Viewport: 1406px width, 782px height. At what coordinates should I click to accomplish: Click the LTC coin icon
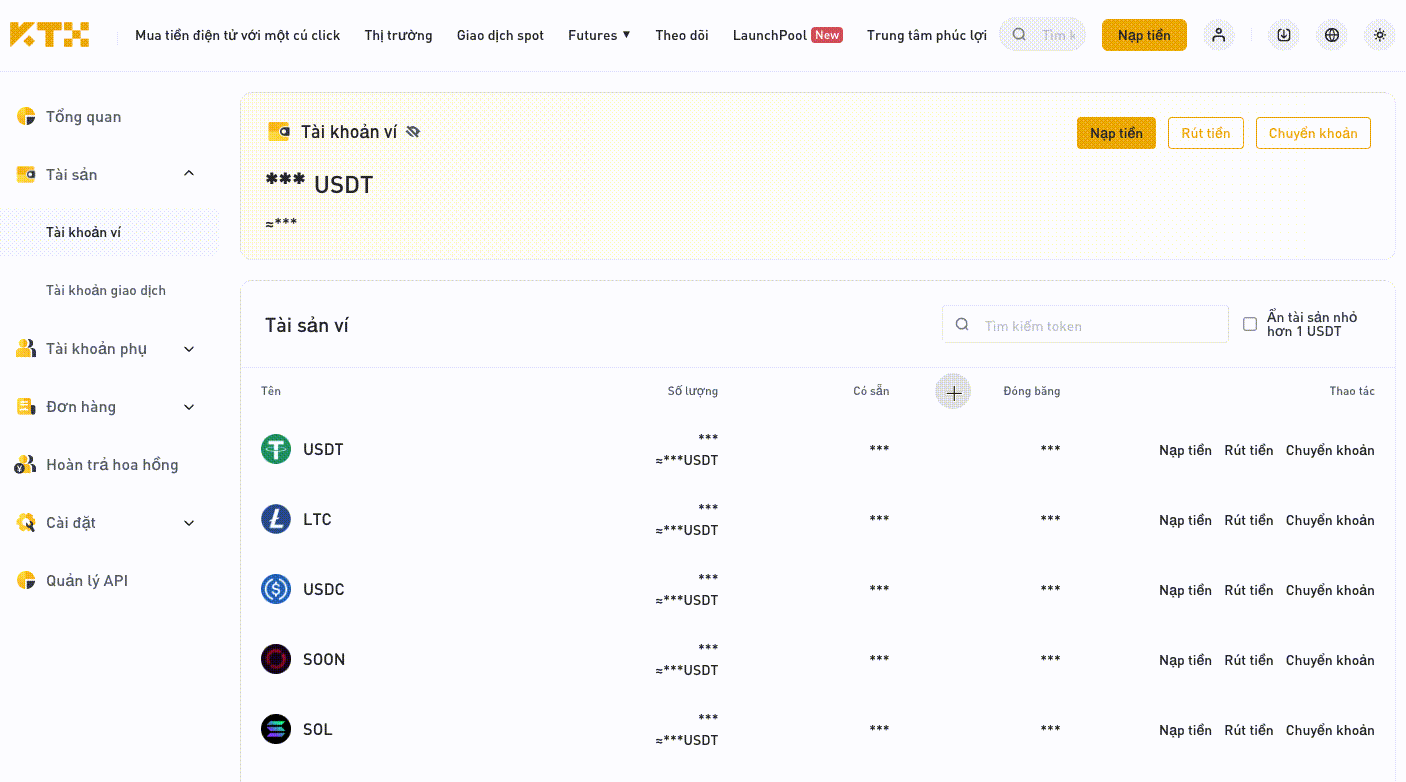(276, 519)
